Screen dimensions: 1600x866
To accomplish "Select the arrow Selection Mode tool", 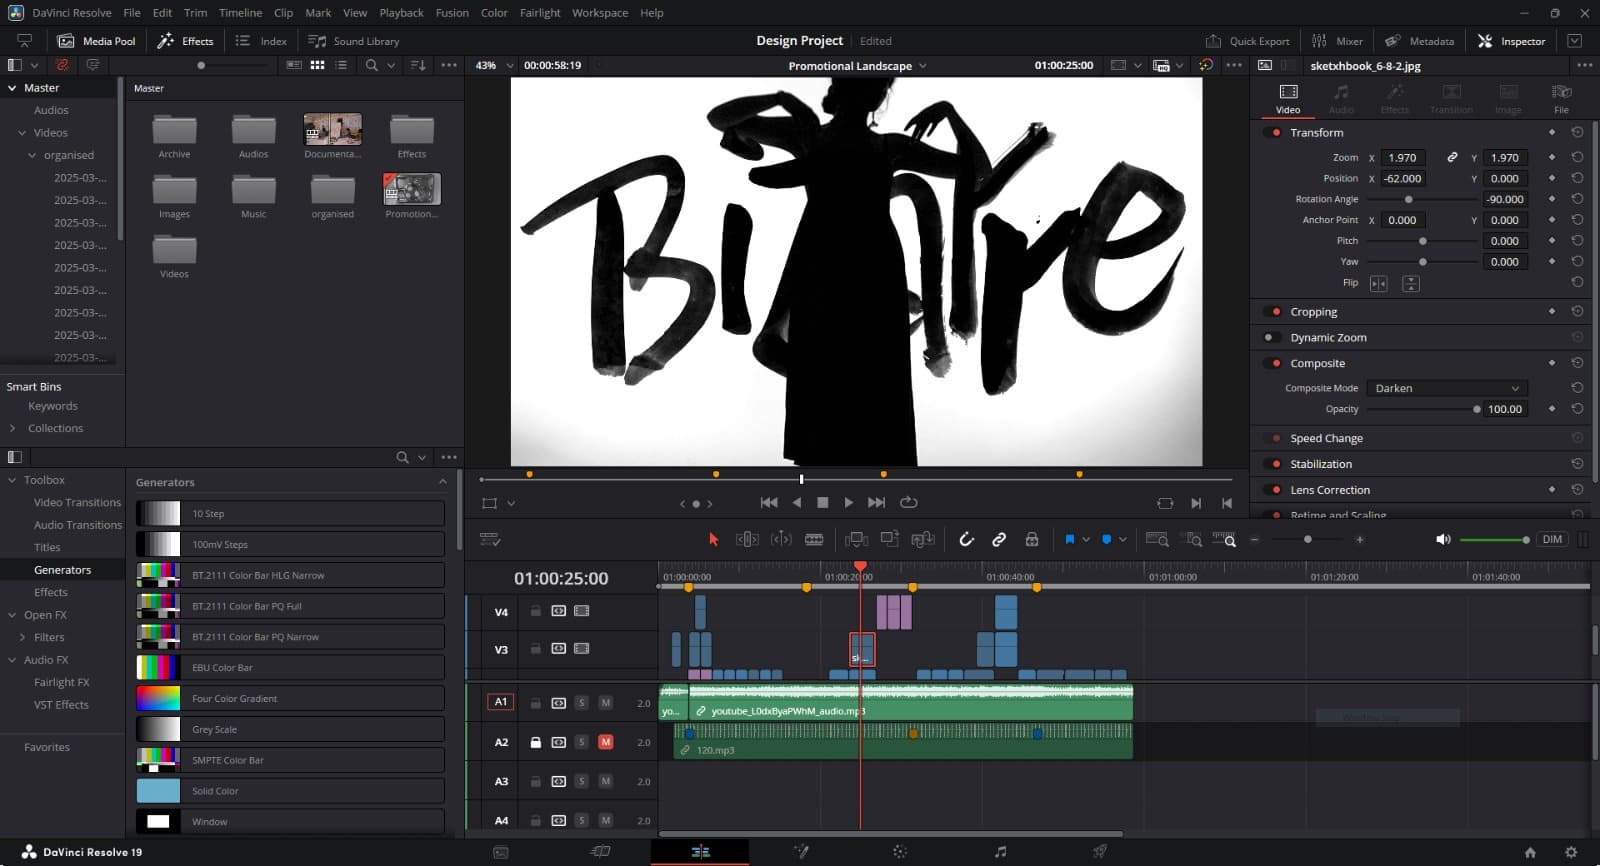I will pyautogui.click(x=713, y=539).
